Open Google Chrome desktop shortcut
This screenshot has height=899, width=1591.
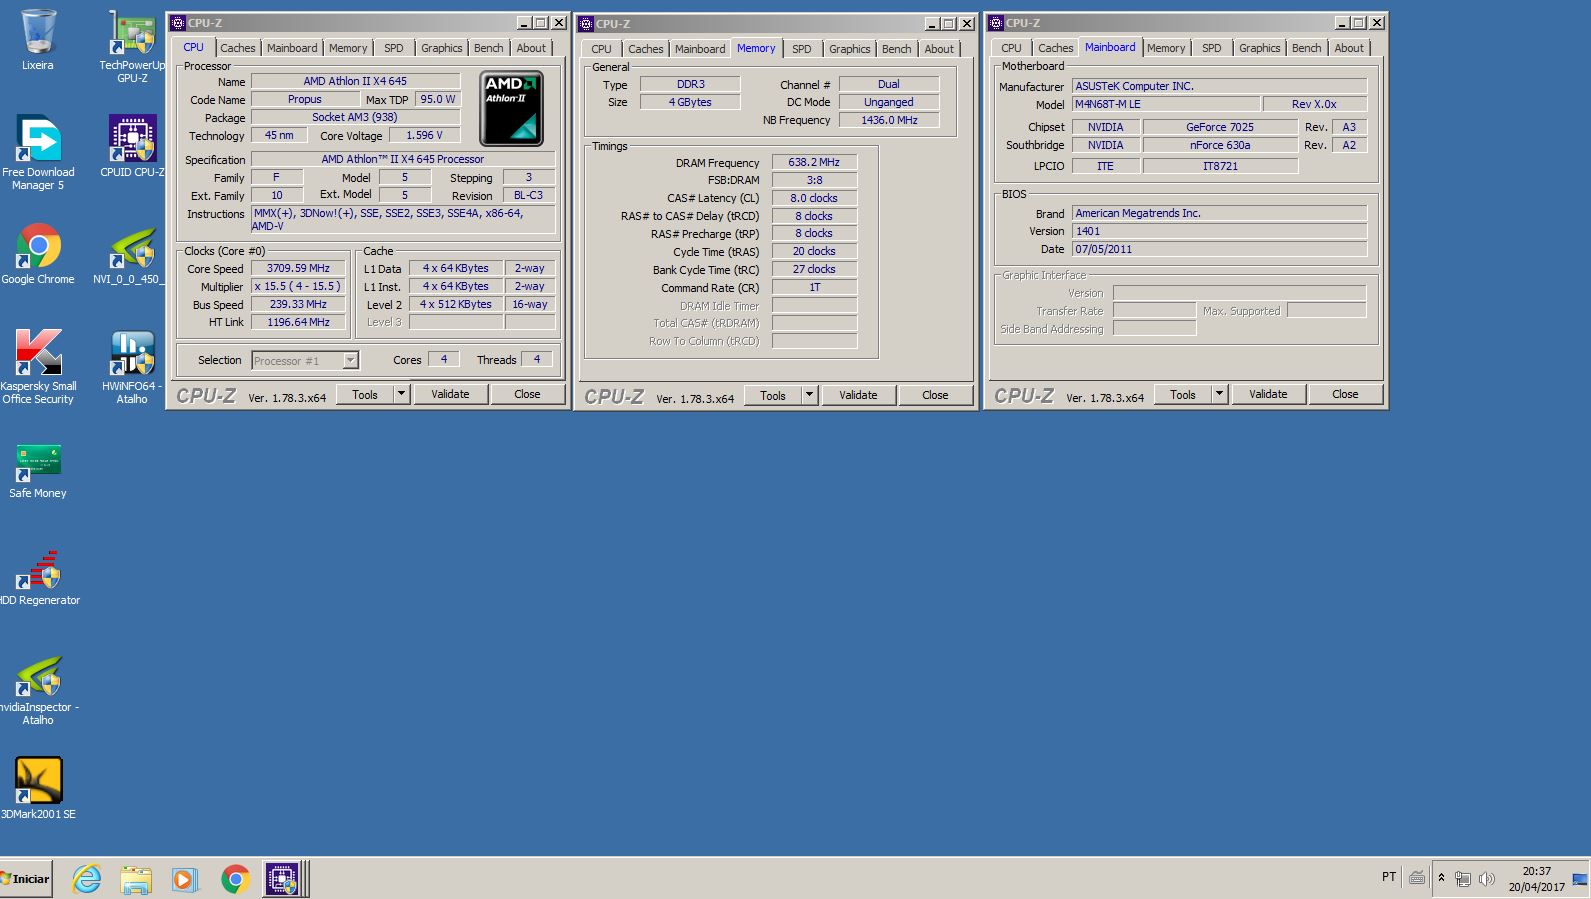(38, 253)
